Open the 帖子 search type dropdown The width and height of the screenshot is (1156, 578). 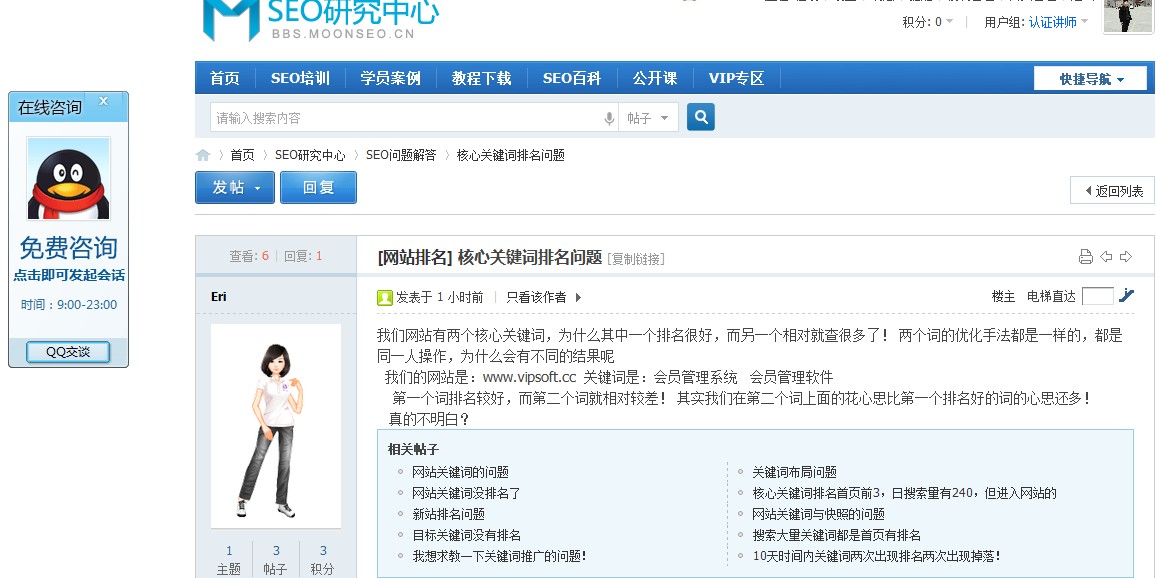648,118
